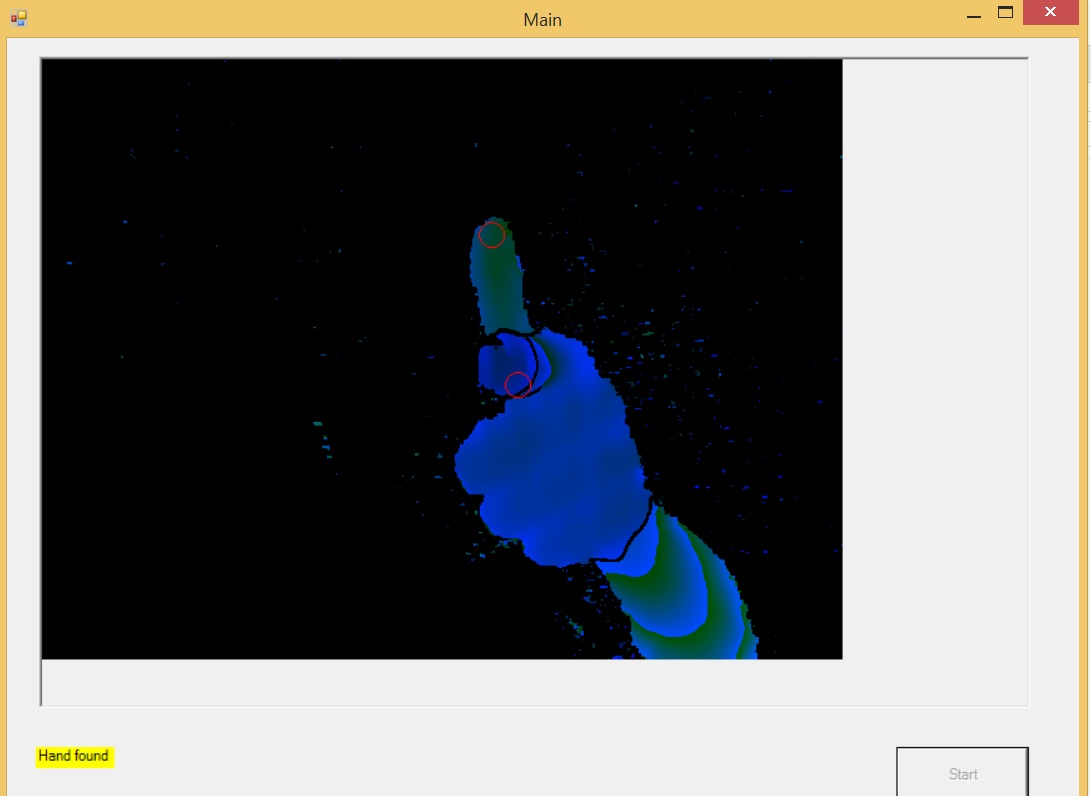Click the Start button
This screenshot has width=1091, height=797.
tap(962, 772)
